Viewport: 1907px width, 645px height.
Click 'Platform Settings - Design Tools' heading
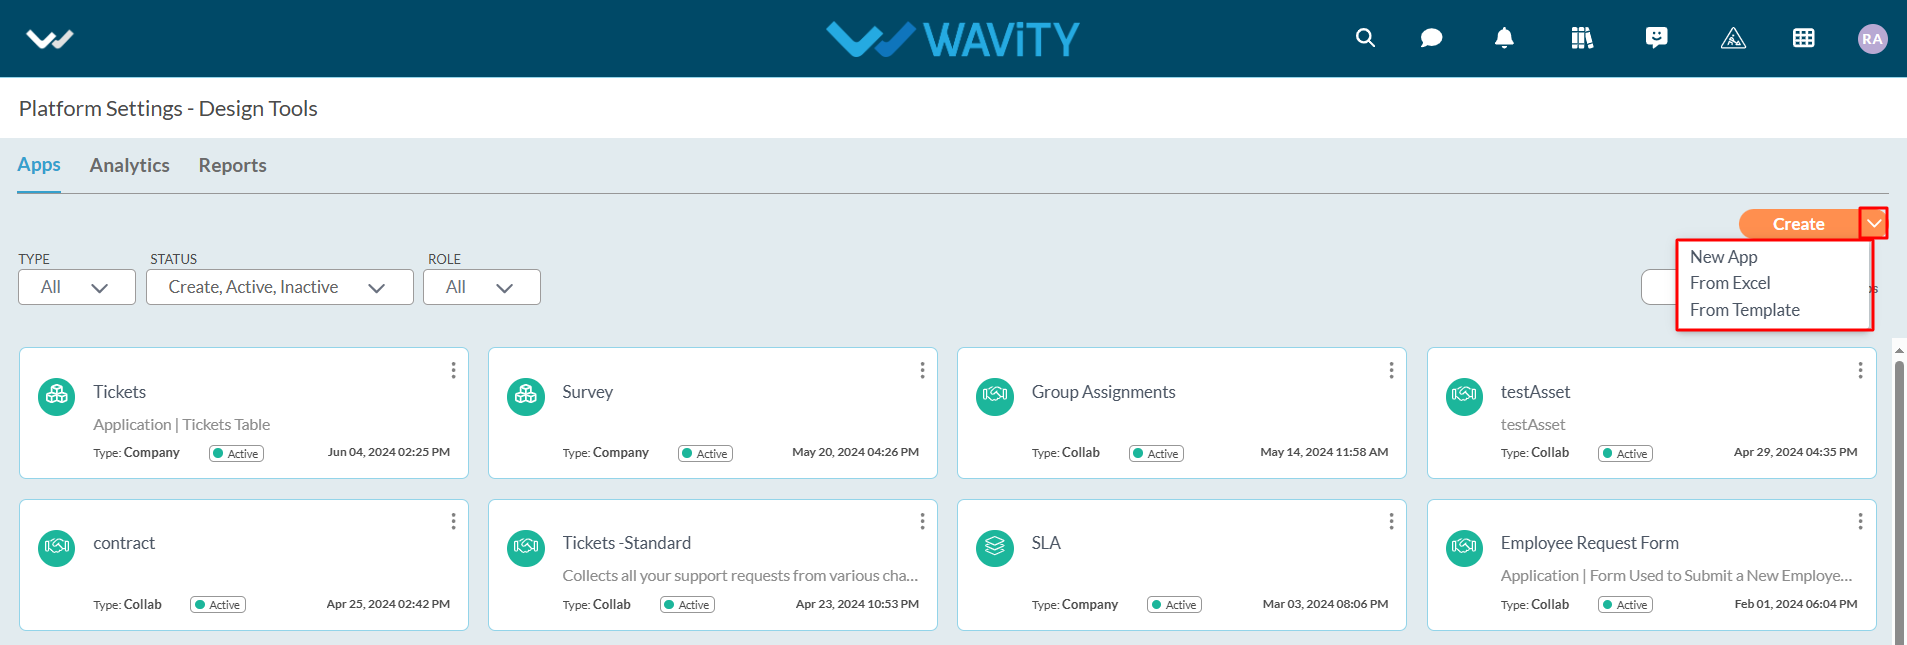pos(168,108)
